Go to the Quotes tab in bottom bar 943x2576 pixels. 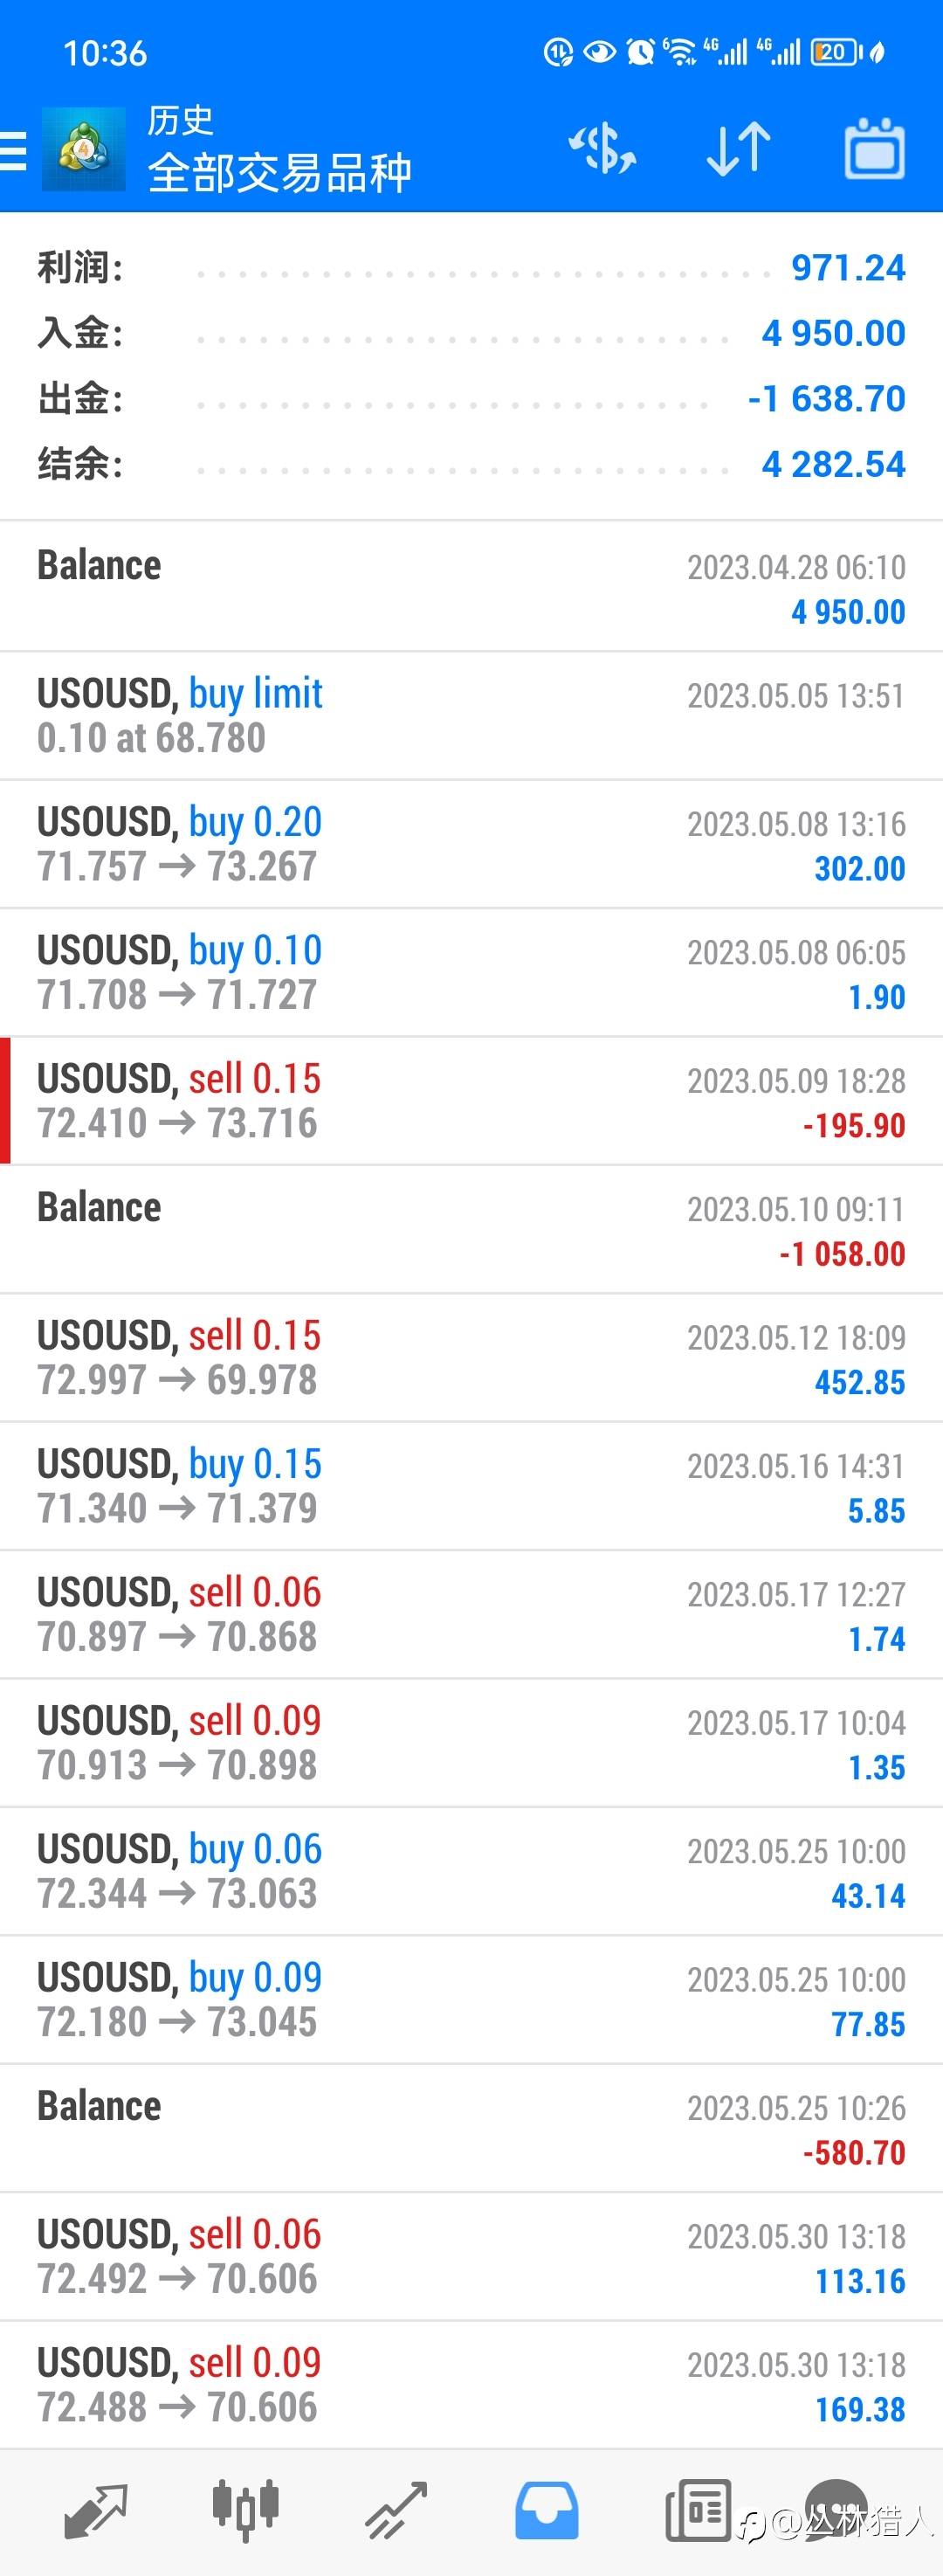[95, 2511]
